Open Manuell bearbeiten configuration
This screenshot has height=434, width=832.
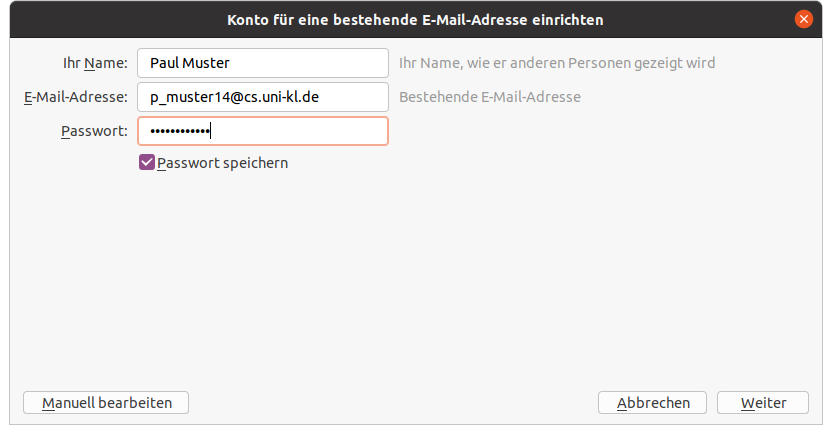tap(106, 402)
